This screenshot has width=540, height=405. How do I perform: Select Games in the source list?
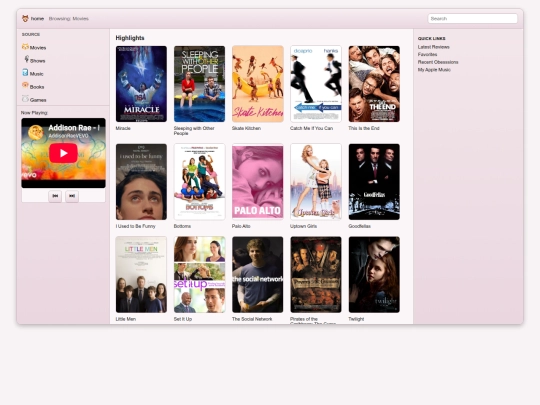pos(38,100)
